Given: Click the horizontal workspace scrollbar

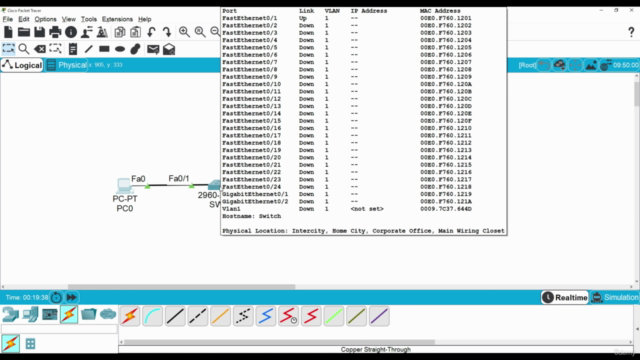Looking at the screenshot, I should tap(181, 287).
